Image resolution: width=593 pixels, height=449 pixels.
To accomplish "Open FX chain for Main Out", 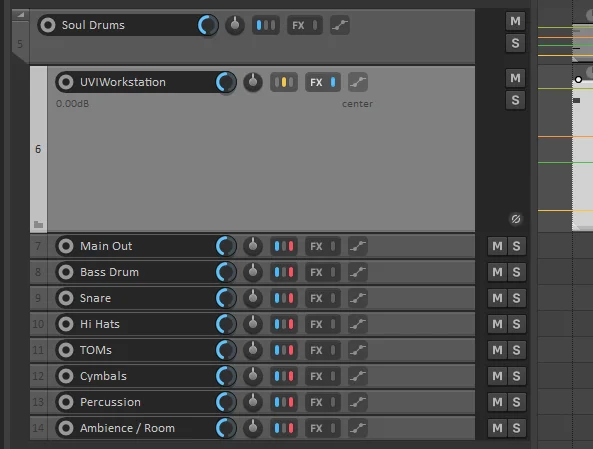I will (316, 246).
